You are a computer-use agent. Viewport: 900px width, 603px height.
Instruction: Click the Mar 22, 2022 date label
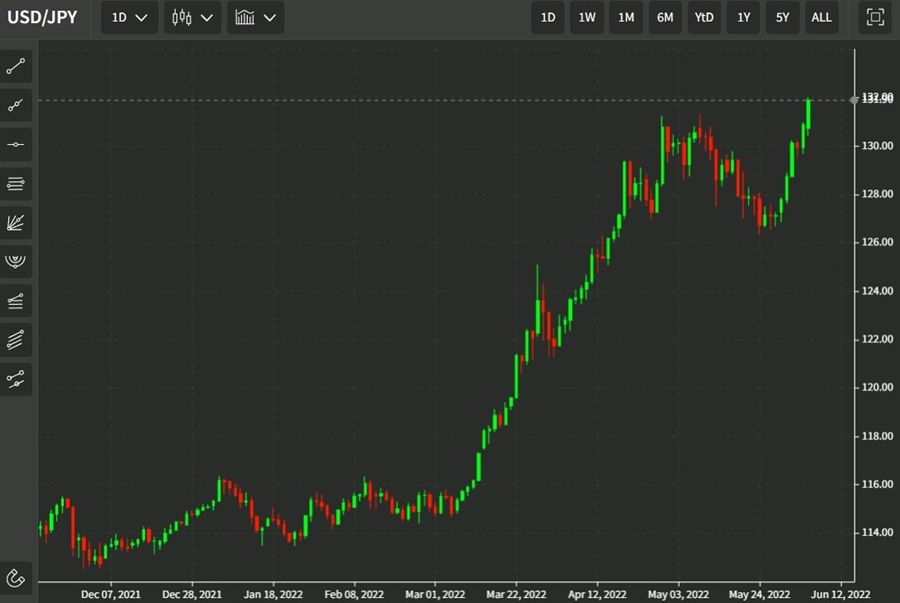tap(516, 594)
